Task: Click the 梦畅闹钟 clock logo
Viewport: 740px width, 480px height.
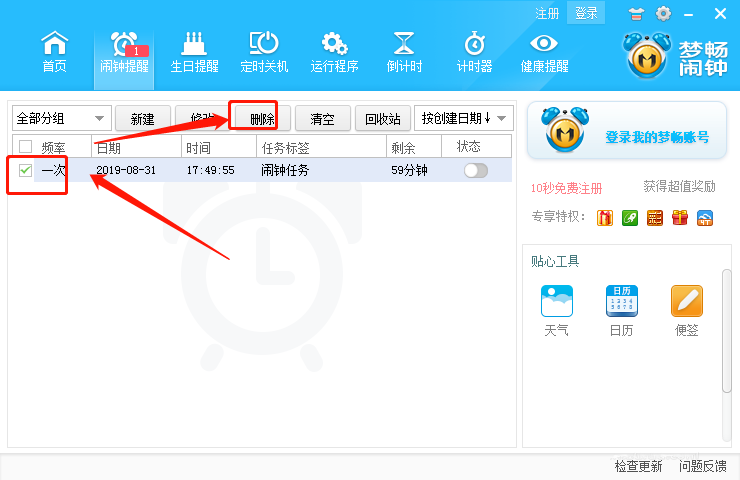Action: pos(647,56)
